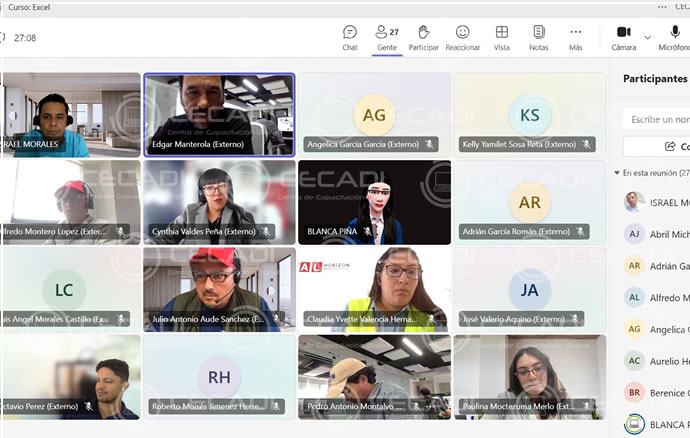Click muted mic icon on Cynthia Valdes tile
Image resolution: width=690 pixels, height=438 pixels.
pyautogui.click(x=266, y=231)
